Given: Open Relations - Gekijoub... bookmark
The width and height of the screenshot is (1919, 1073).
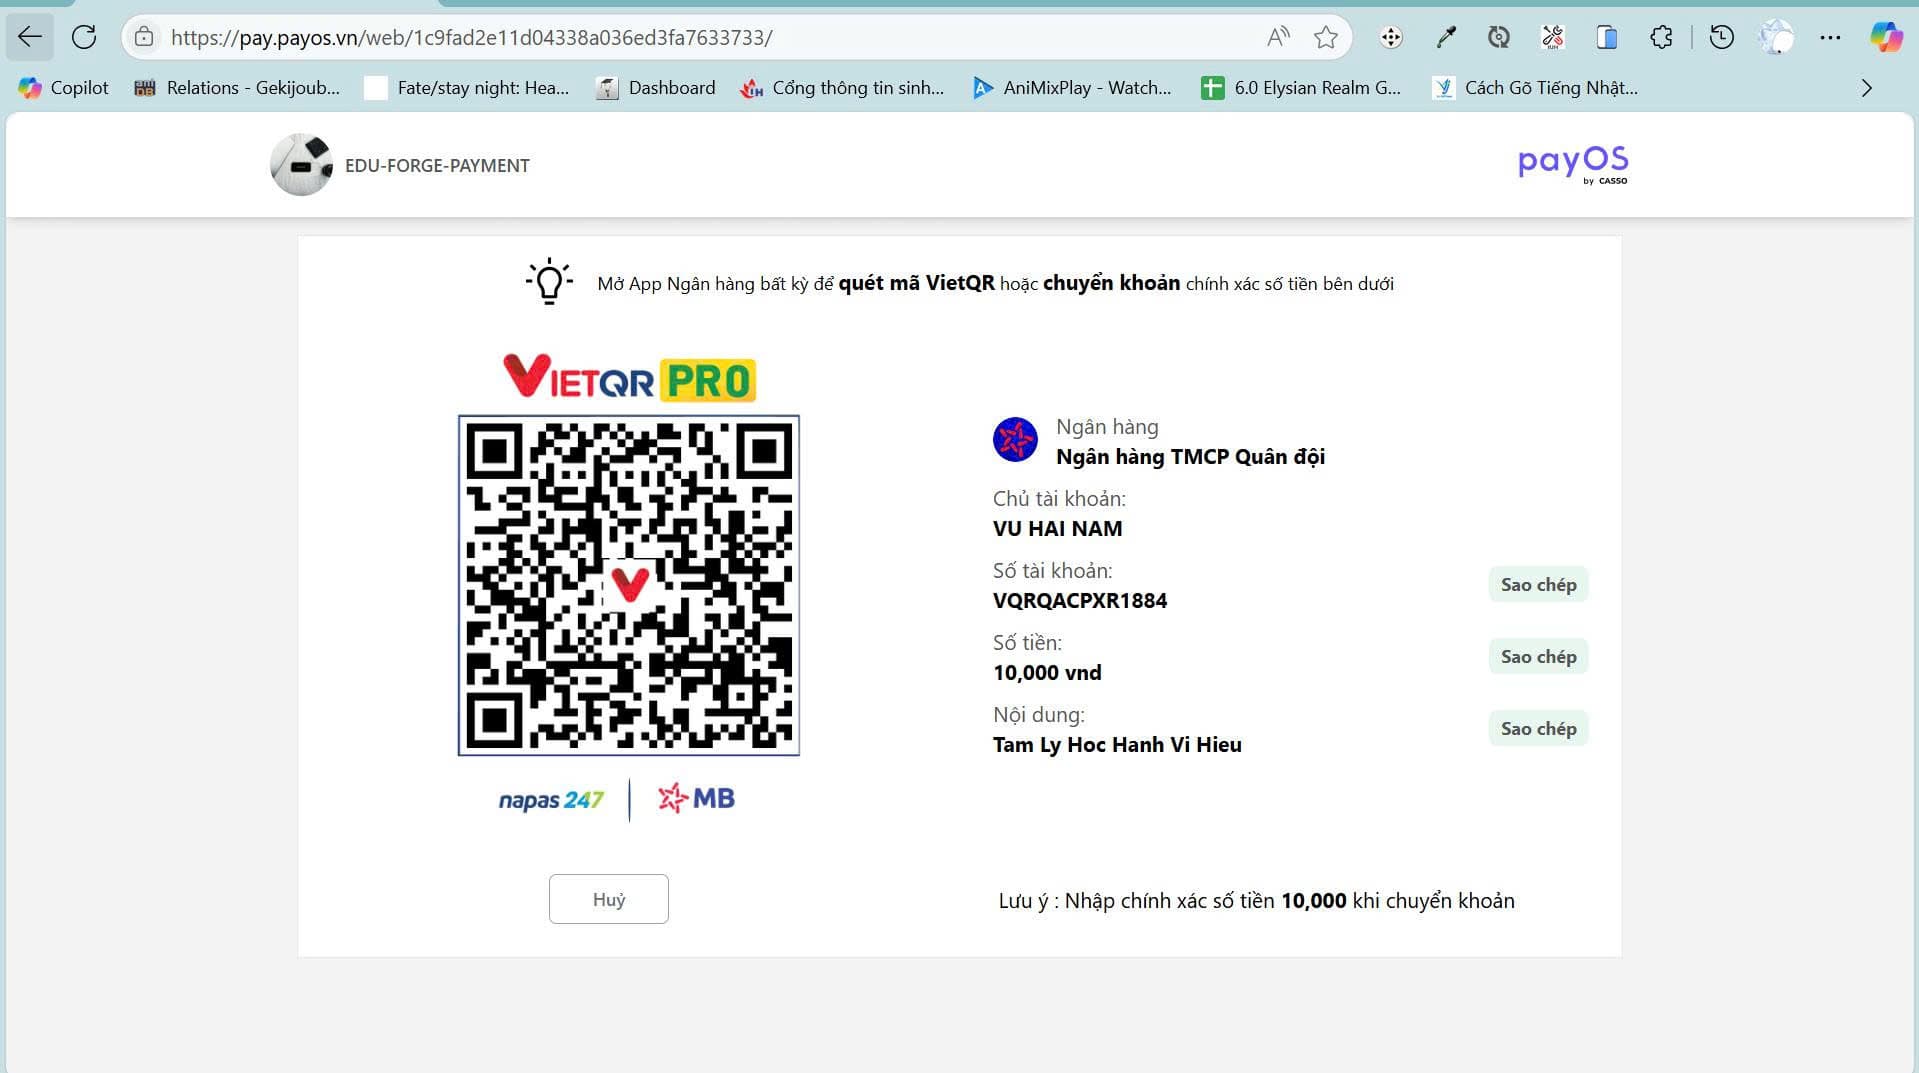Looking at the screenshot, I should click(237, 88).
